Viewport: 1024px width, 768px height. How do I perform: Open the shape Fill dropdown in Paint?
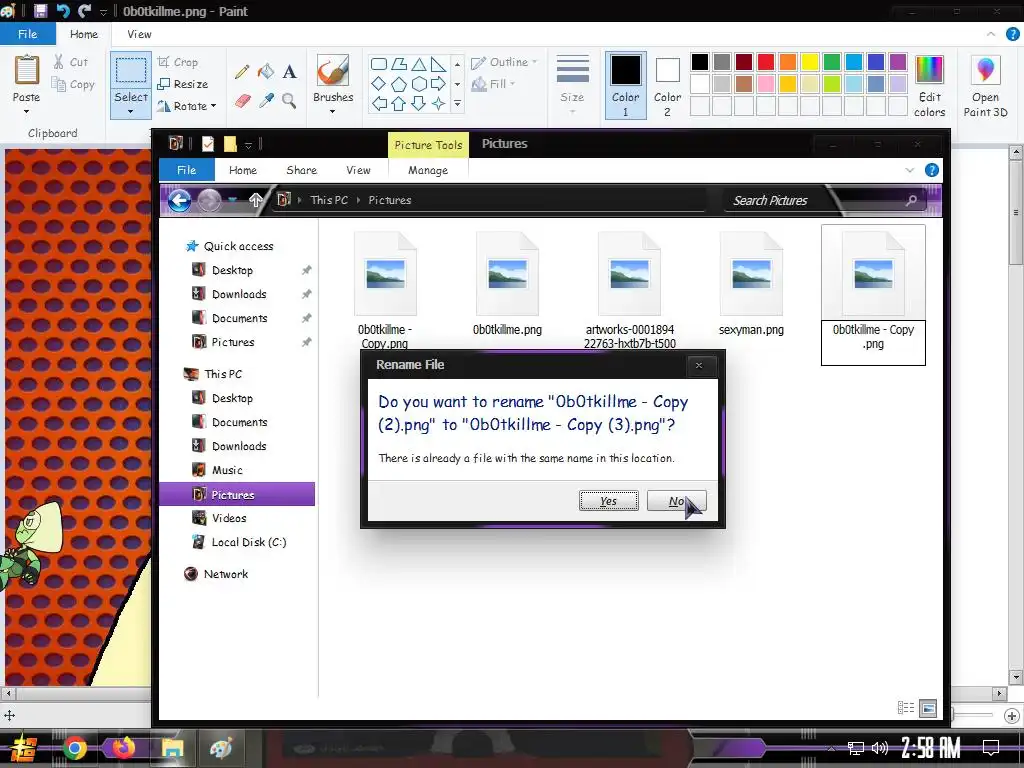(513, 84)
